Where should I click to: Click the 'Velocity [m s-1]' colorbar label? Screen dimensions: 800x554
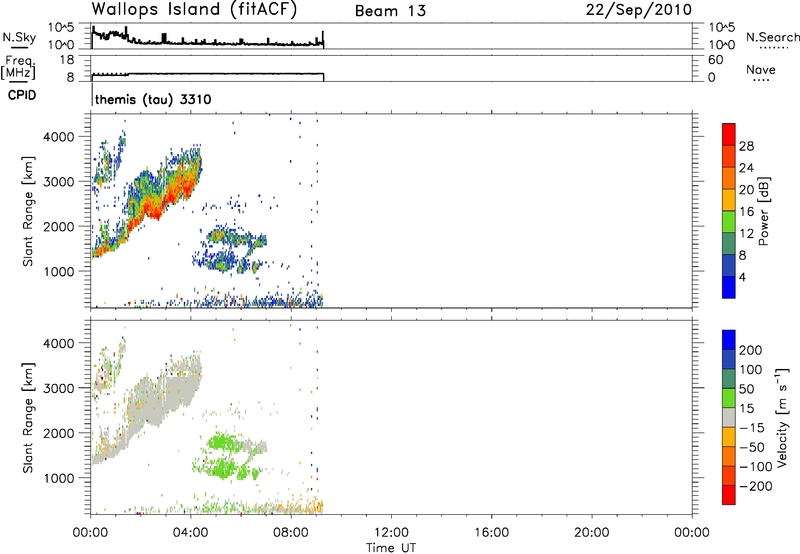pyautogui.click(x=783, y=418)
